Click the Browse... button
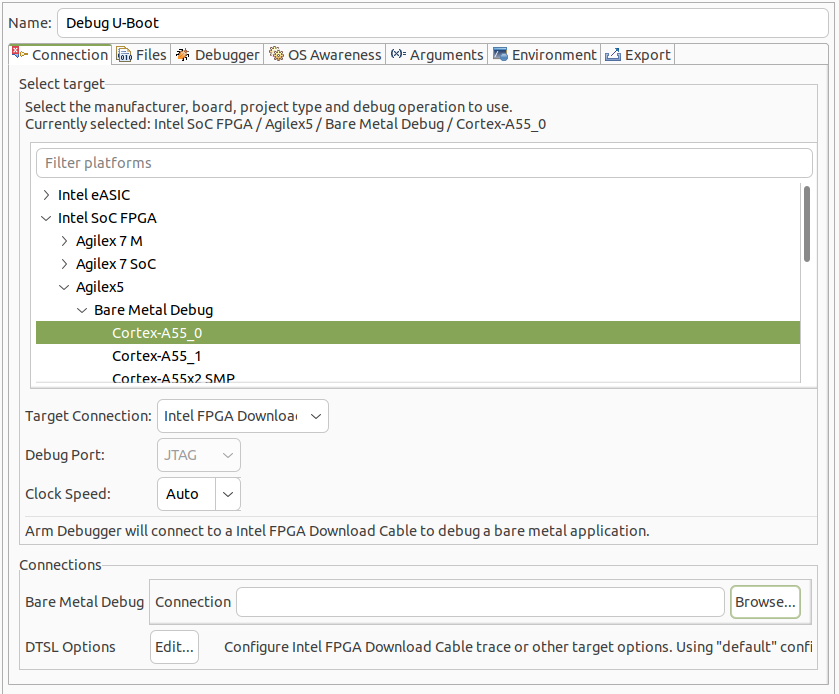Screen dimensions: 839x694 tap(765, 602)
